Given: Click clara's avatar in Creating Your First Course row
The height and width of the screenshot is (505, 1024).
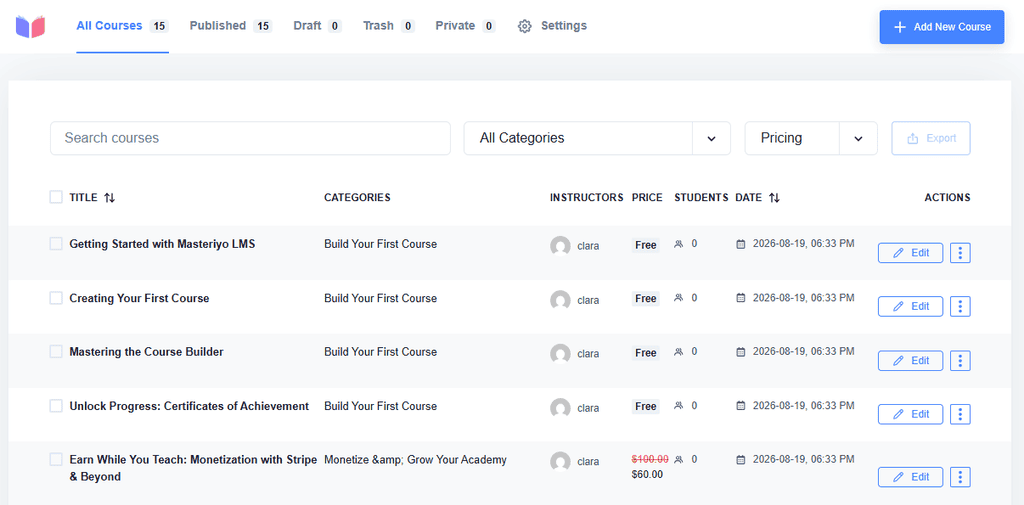Looking at the screenshot, I should [560, 301].
